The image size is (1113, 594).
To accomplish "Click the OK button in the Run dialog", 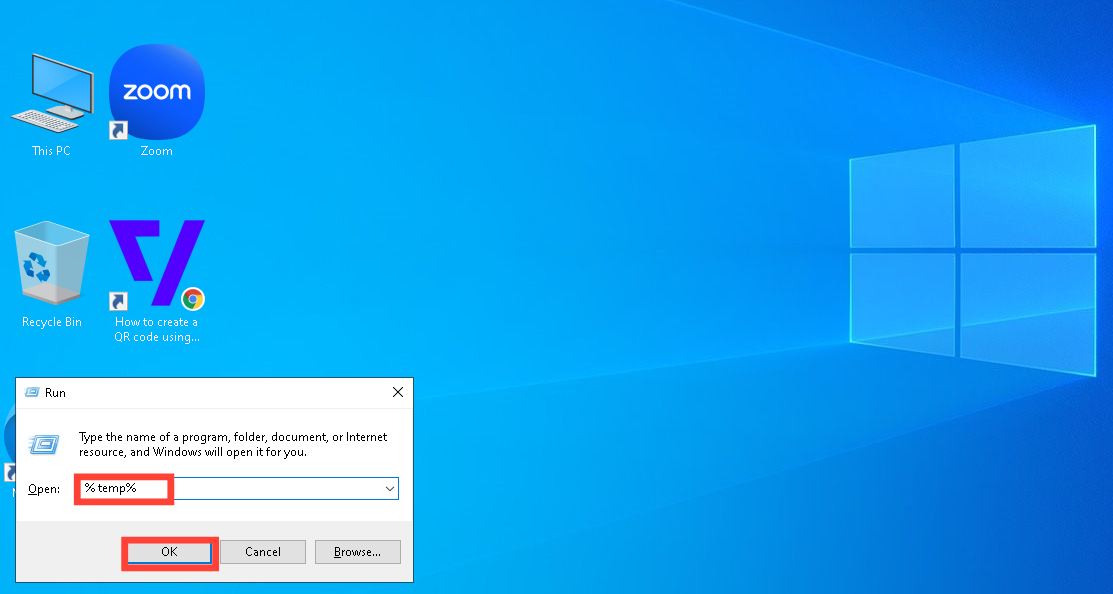I will tap(169, 551).
